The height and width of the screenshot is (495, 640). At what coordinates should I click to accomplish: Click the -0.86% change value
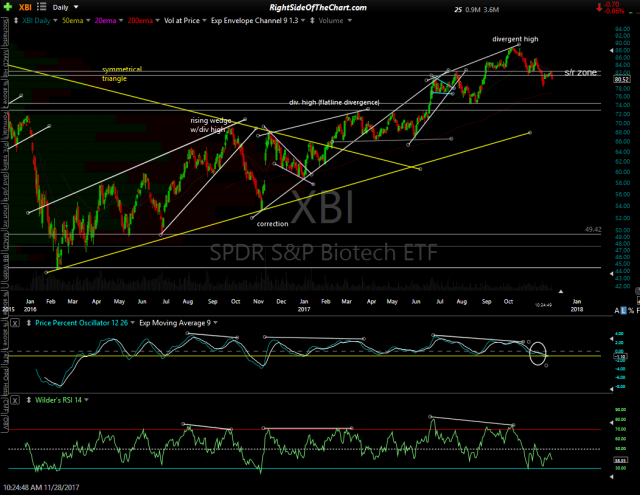(615, 11)
